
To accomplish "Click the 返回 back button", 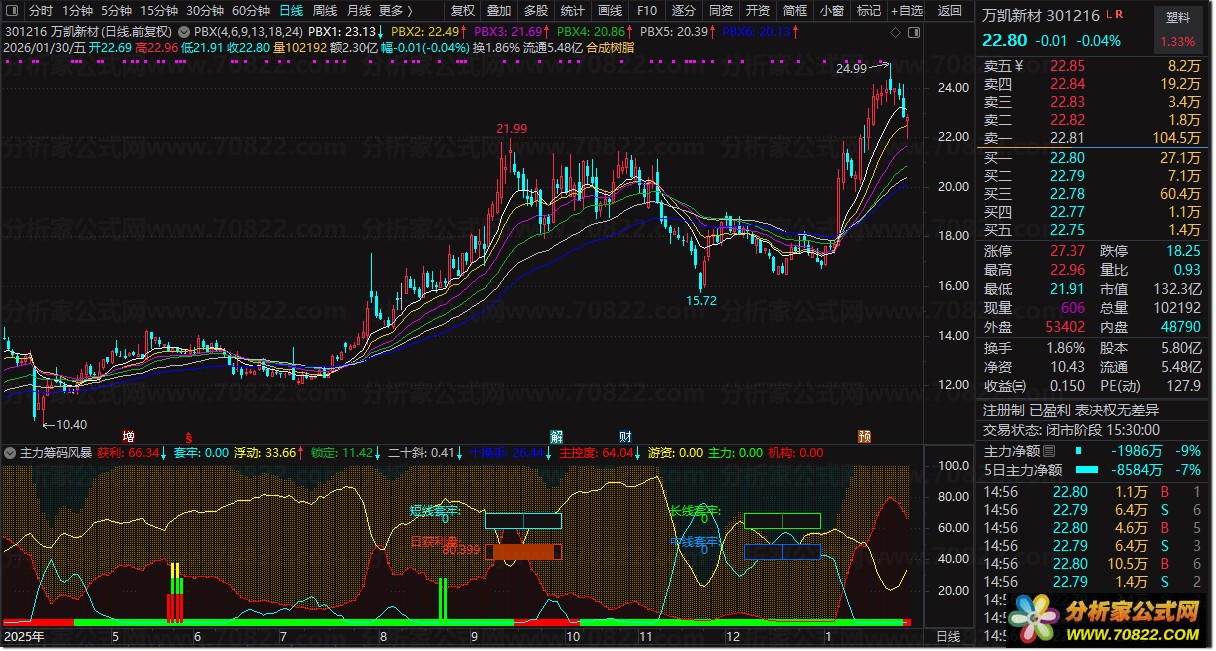I will (949, 11).
